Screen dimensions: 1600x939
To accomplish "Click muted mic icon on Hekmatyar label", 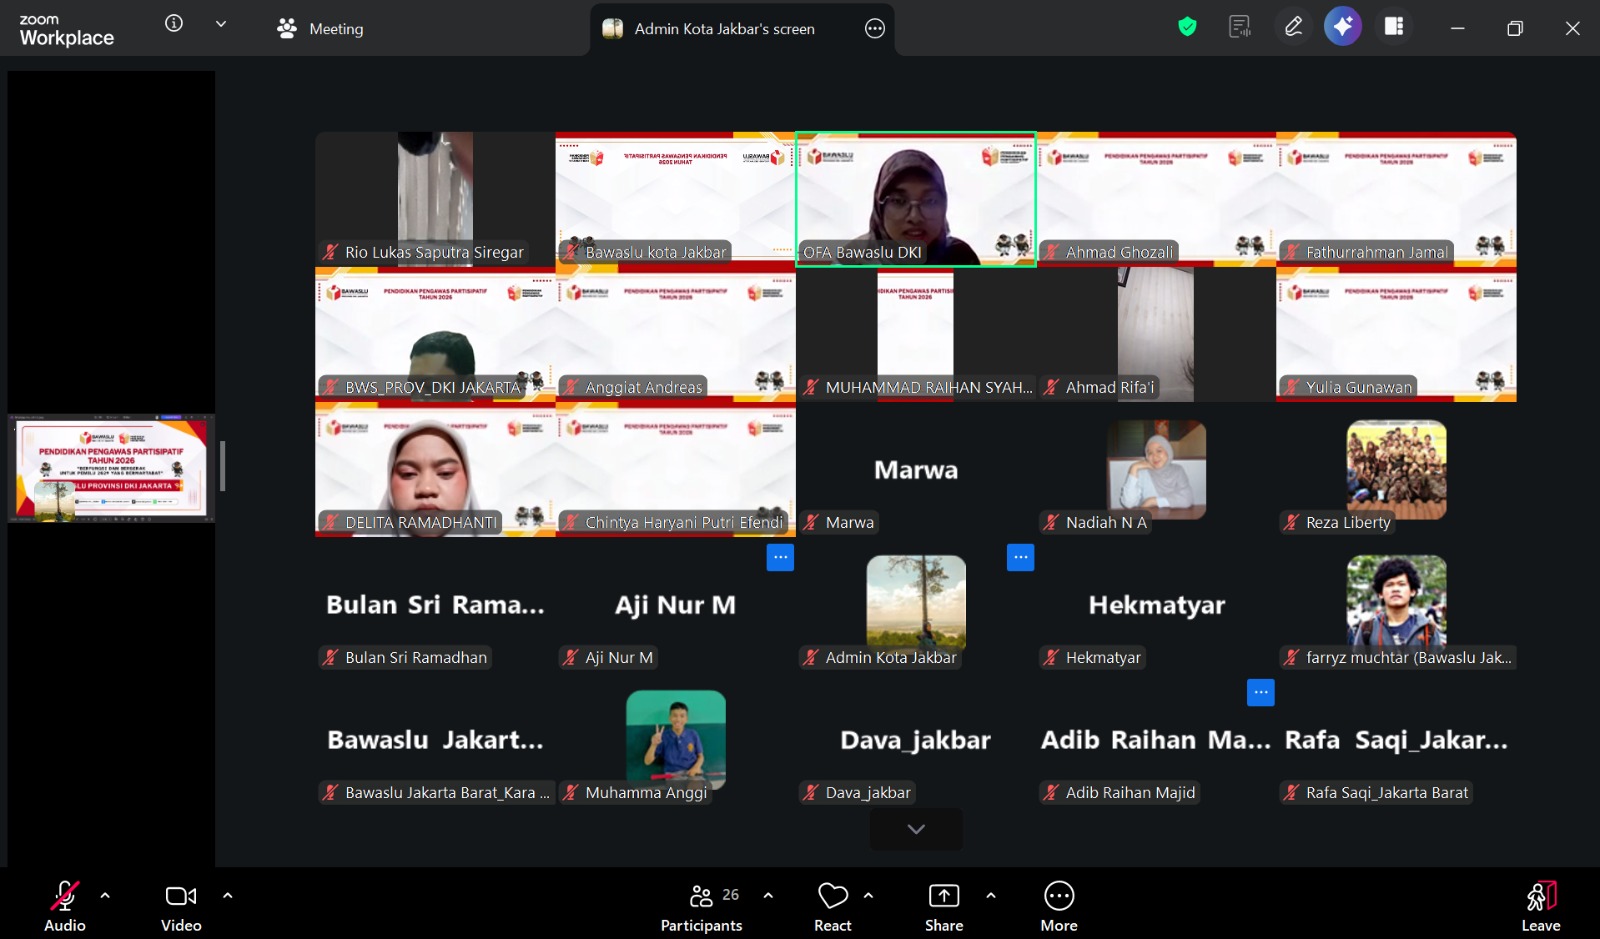I will (x=1051, y=658).
